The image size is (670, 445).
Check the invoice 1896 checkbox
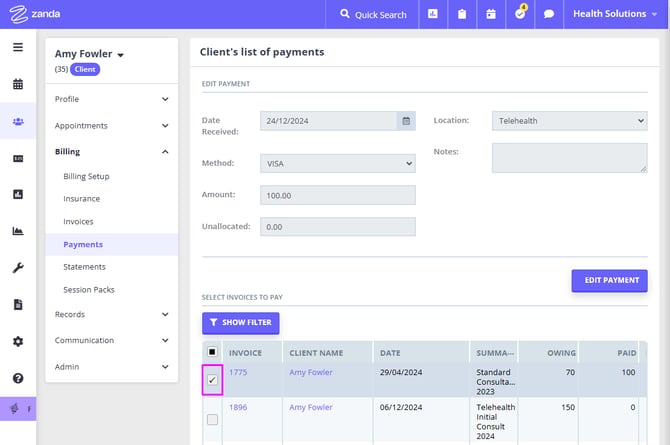[x=212, y=419]
